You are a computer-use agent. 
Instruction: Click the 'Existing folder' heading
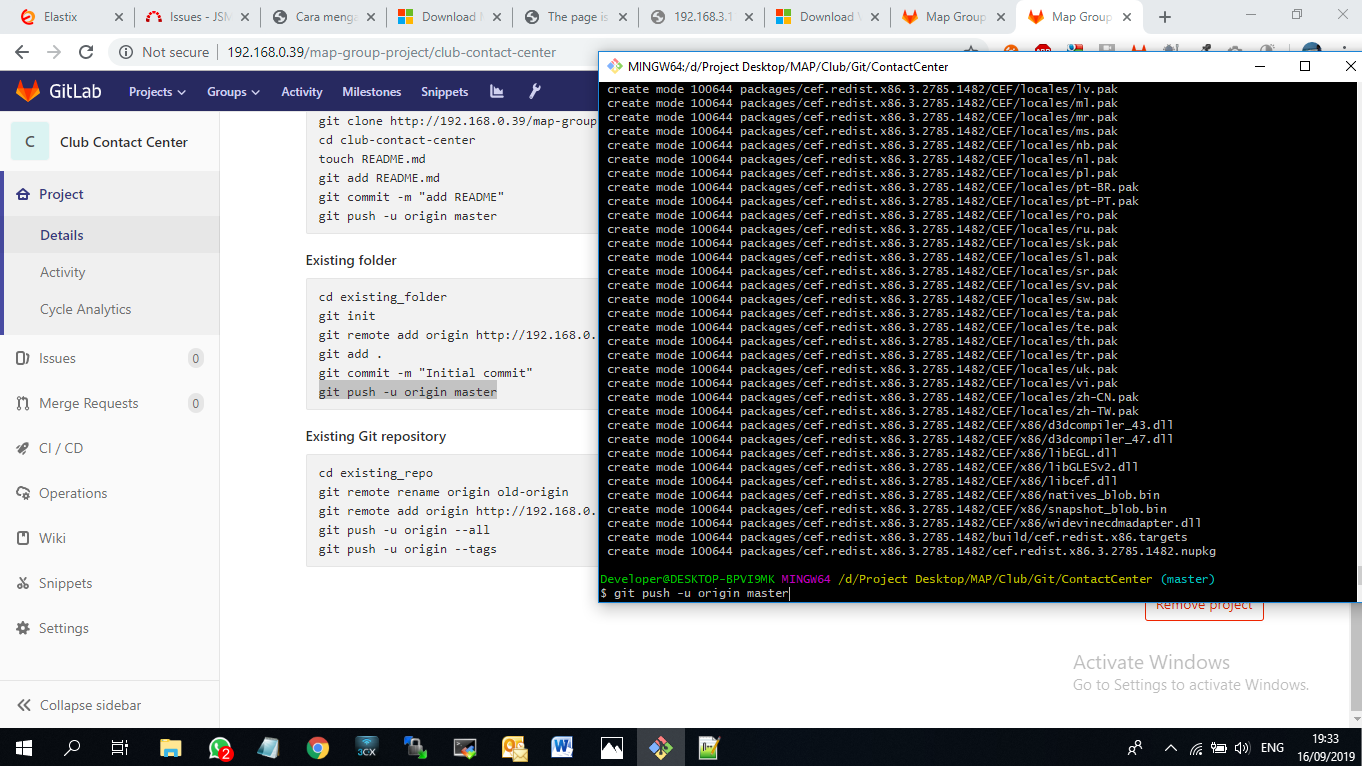click(x=351, y=260)
